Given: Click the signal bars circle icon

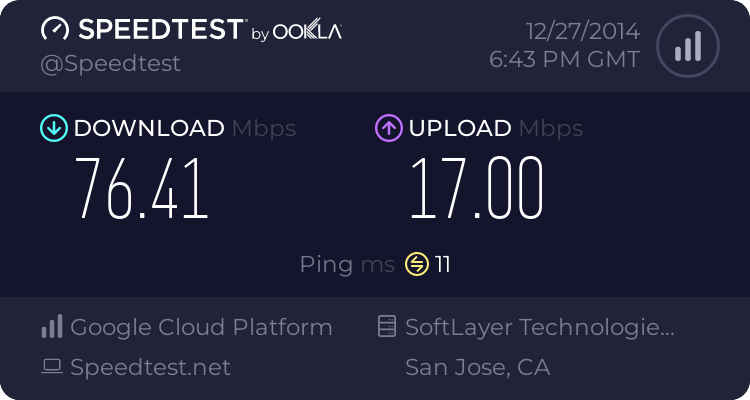Looking at the screenshot, I should [x=686, y=45].
